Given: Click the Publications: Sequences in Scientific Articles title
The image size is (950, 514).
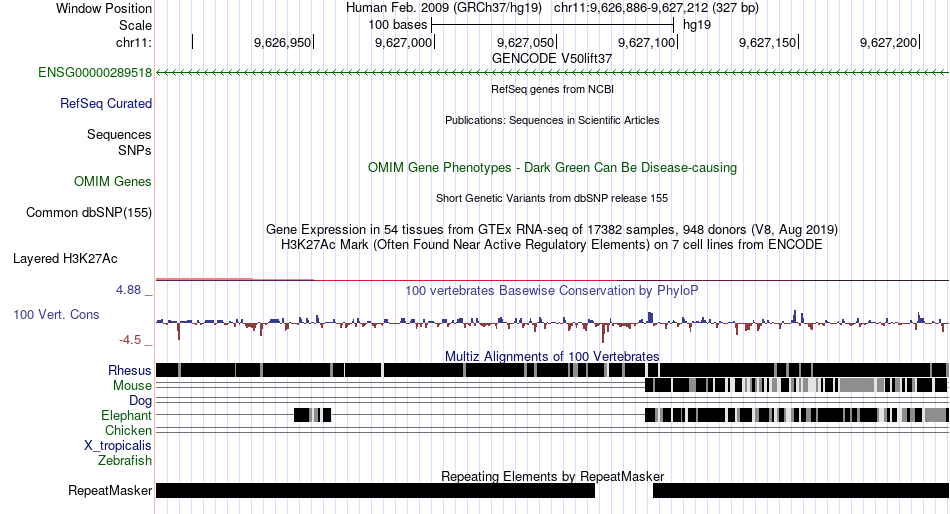Looking at the screenshot, I should [x=552, y=120].
